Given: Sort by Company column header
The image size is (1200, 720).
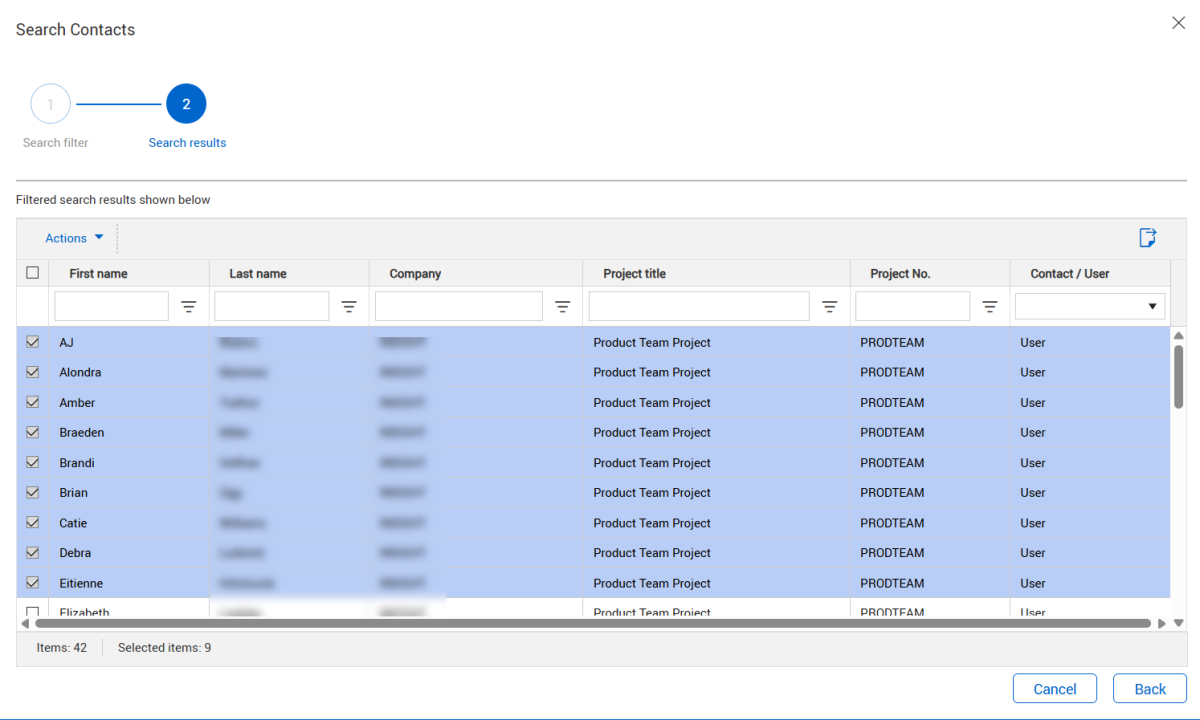Looking at the screenshot, I should tap(415, 273).
